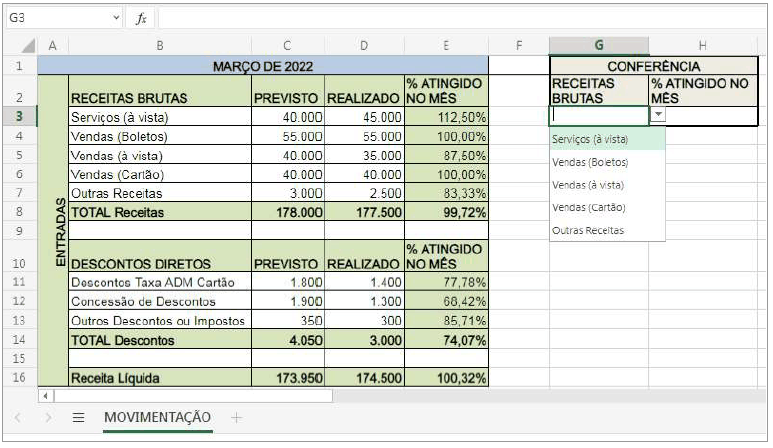
Task: Switch to the MOVIMENTAÇÃO sheet tab
Action: 157,418
